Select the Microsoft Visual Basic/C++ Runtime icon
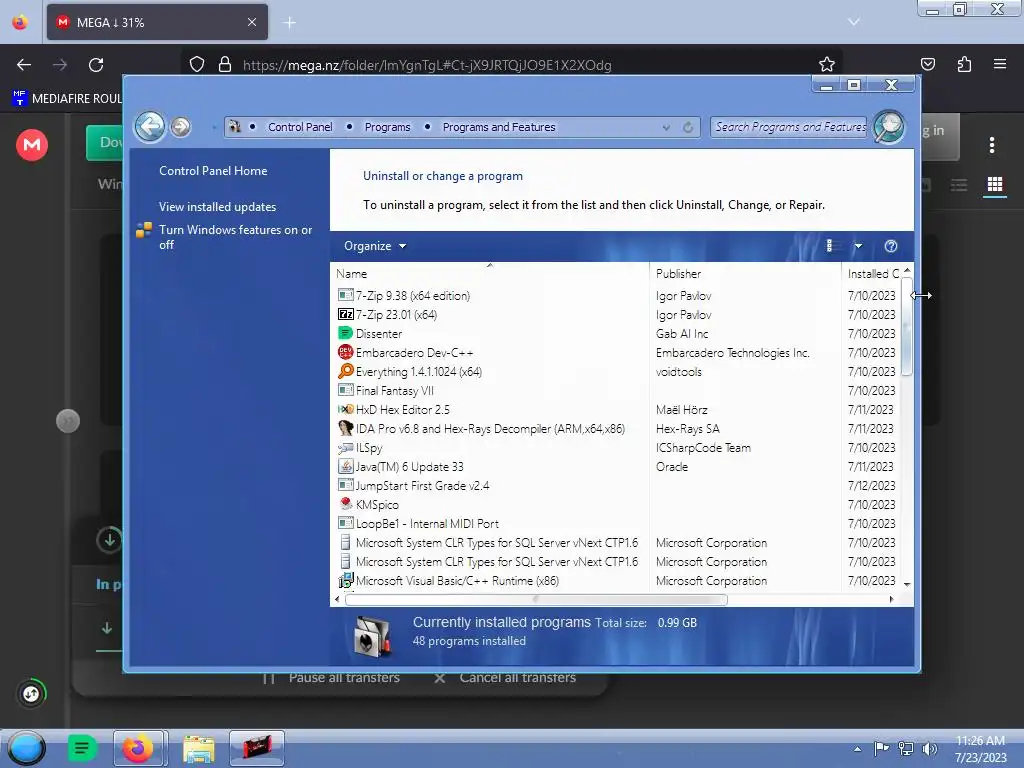Image resolution: width=1024 pixels, height=768 pixels. point(345,580)
